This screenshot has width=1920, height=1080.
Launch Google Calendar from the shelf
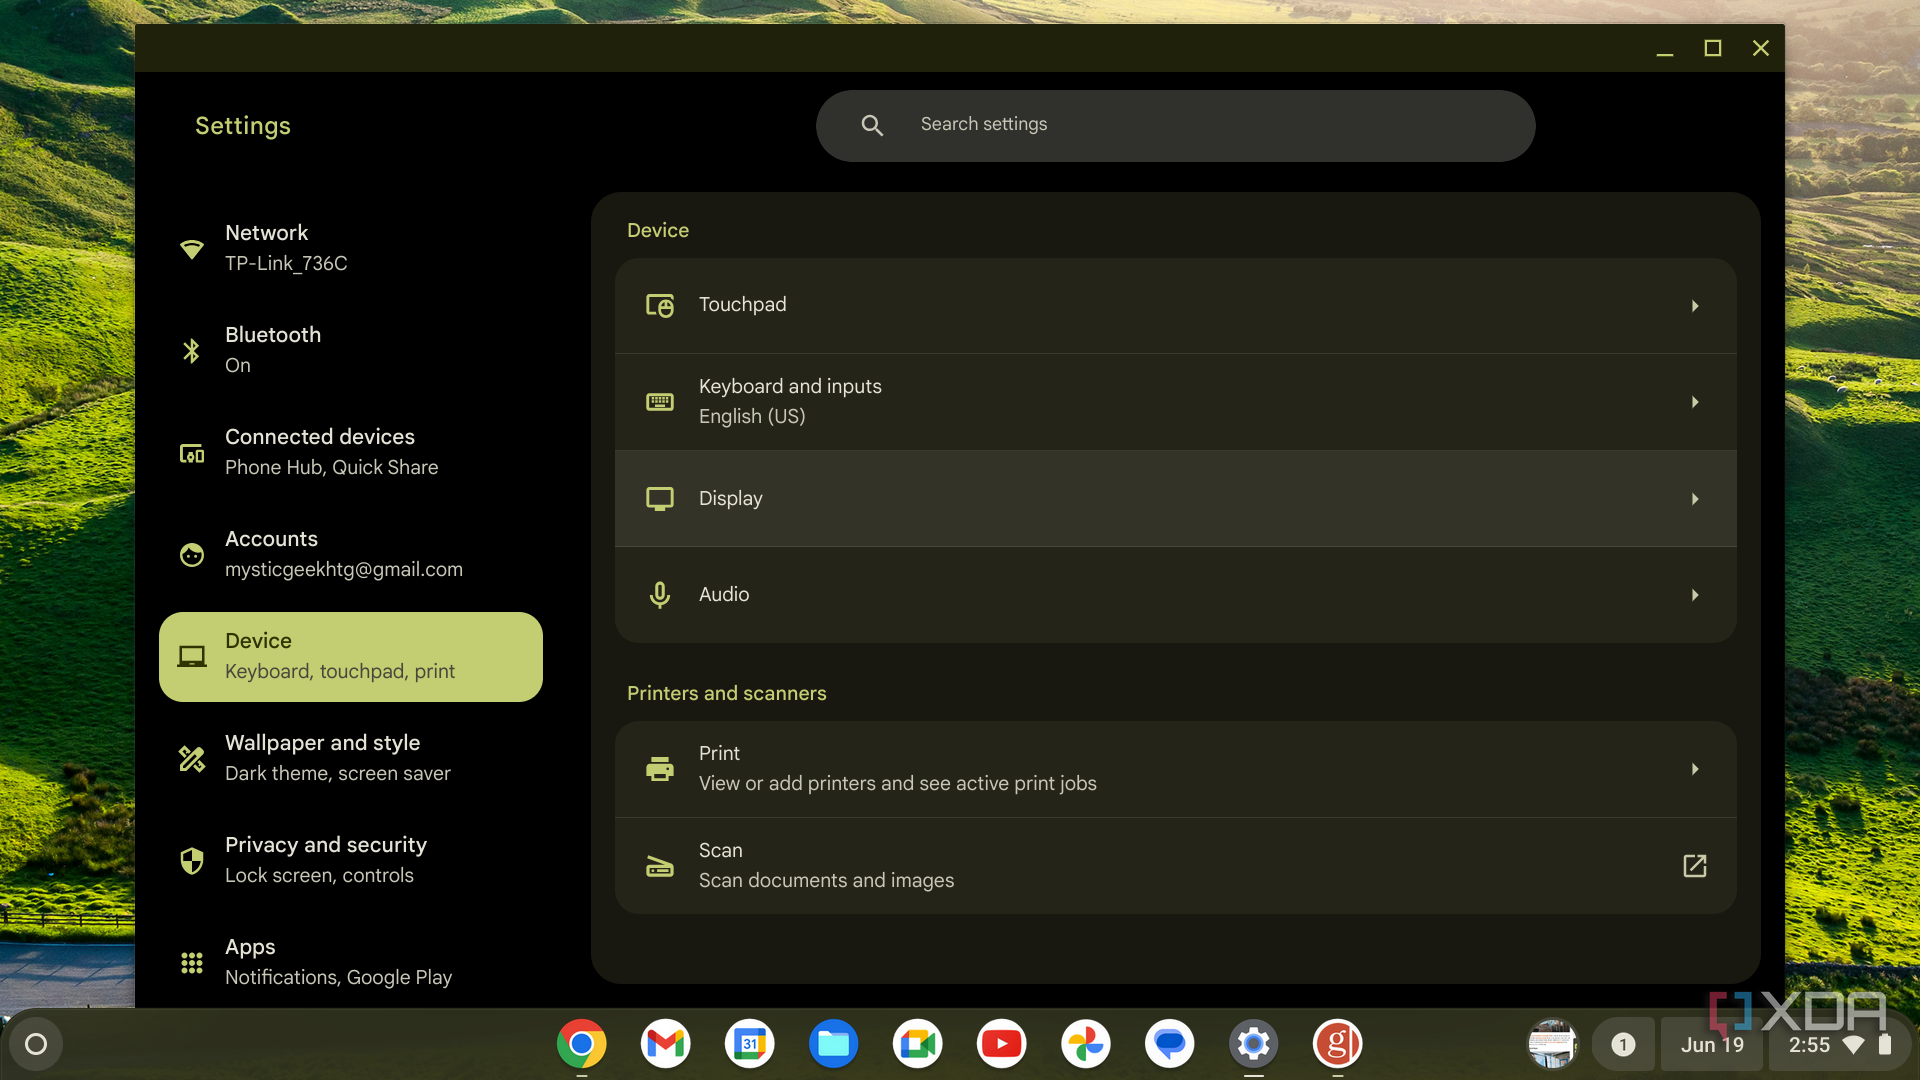(749, 1044)
